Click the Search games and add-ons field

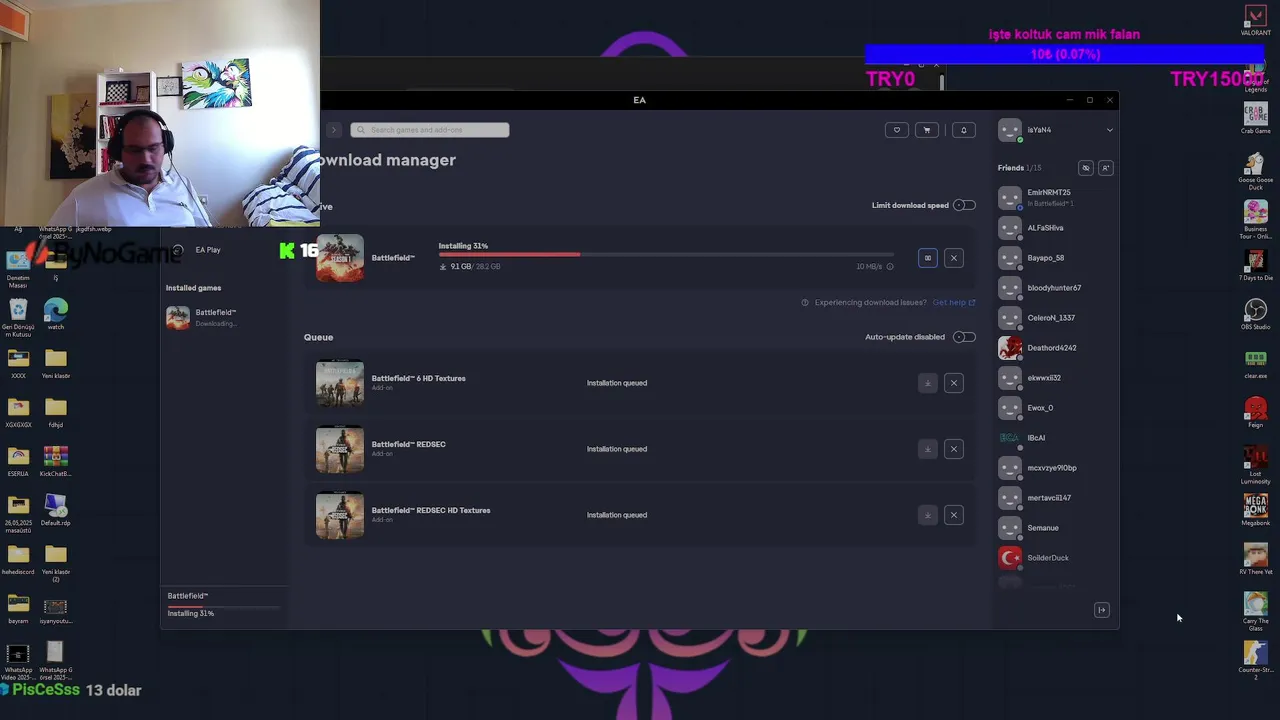(430, 130)
